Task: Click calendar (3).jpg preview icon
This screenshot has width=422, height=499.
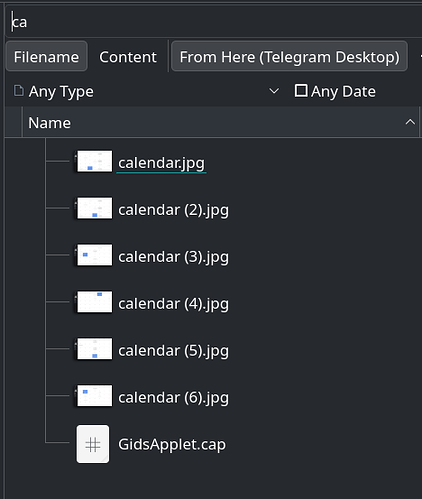Action: (x=94, y=255)
